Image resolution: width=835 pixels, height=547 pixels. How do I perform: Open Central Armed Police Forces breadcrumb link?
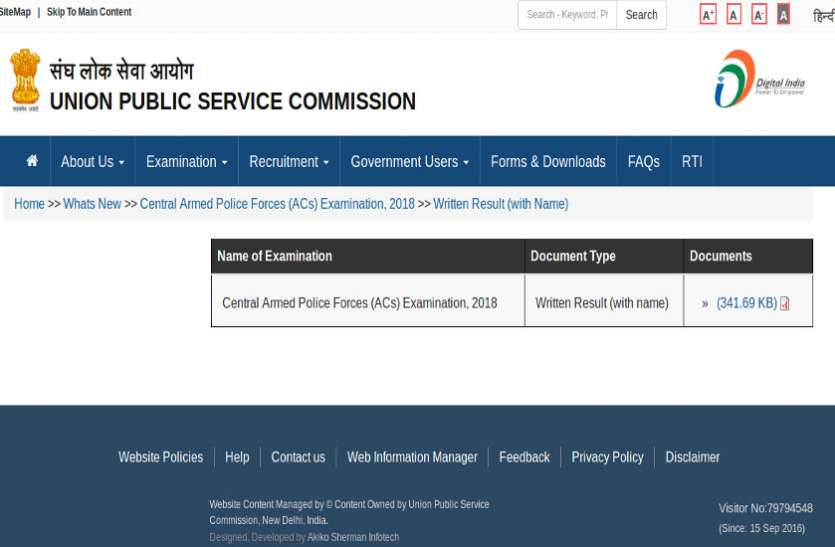277,203
